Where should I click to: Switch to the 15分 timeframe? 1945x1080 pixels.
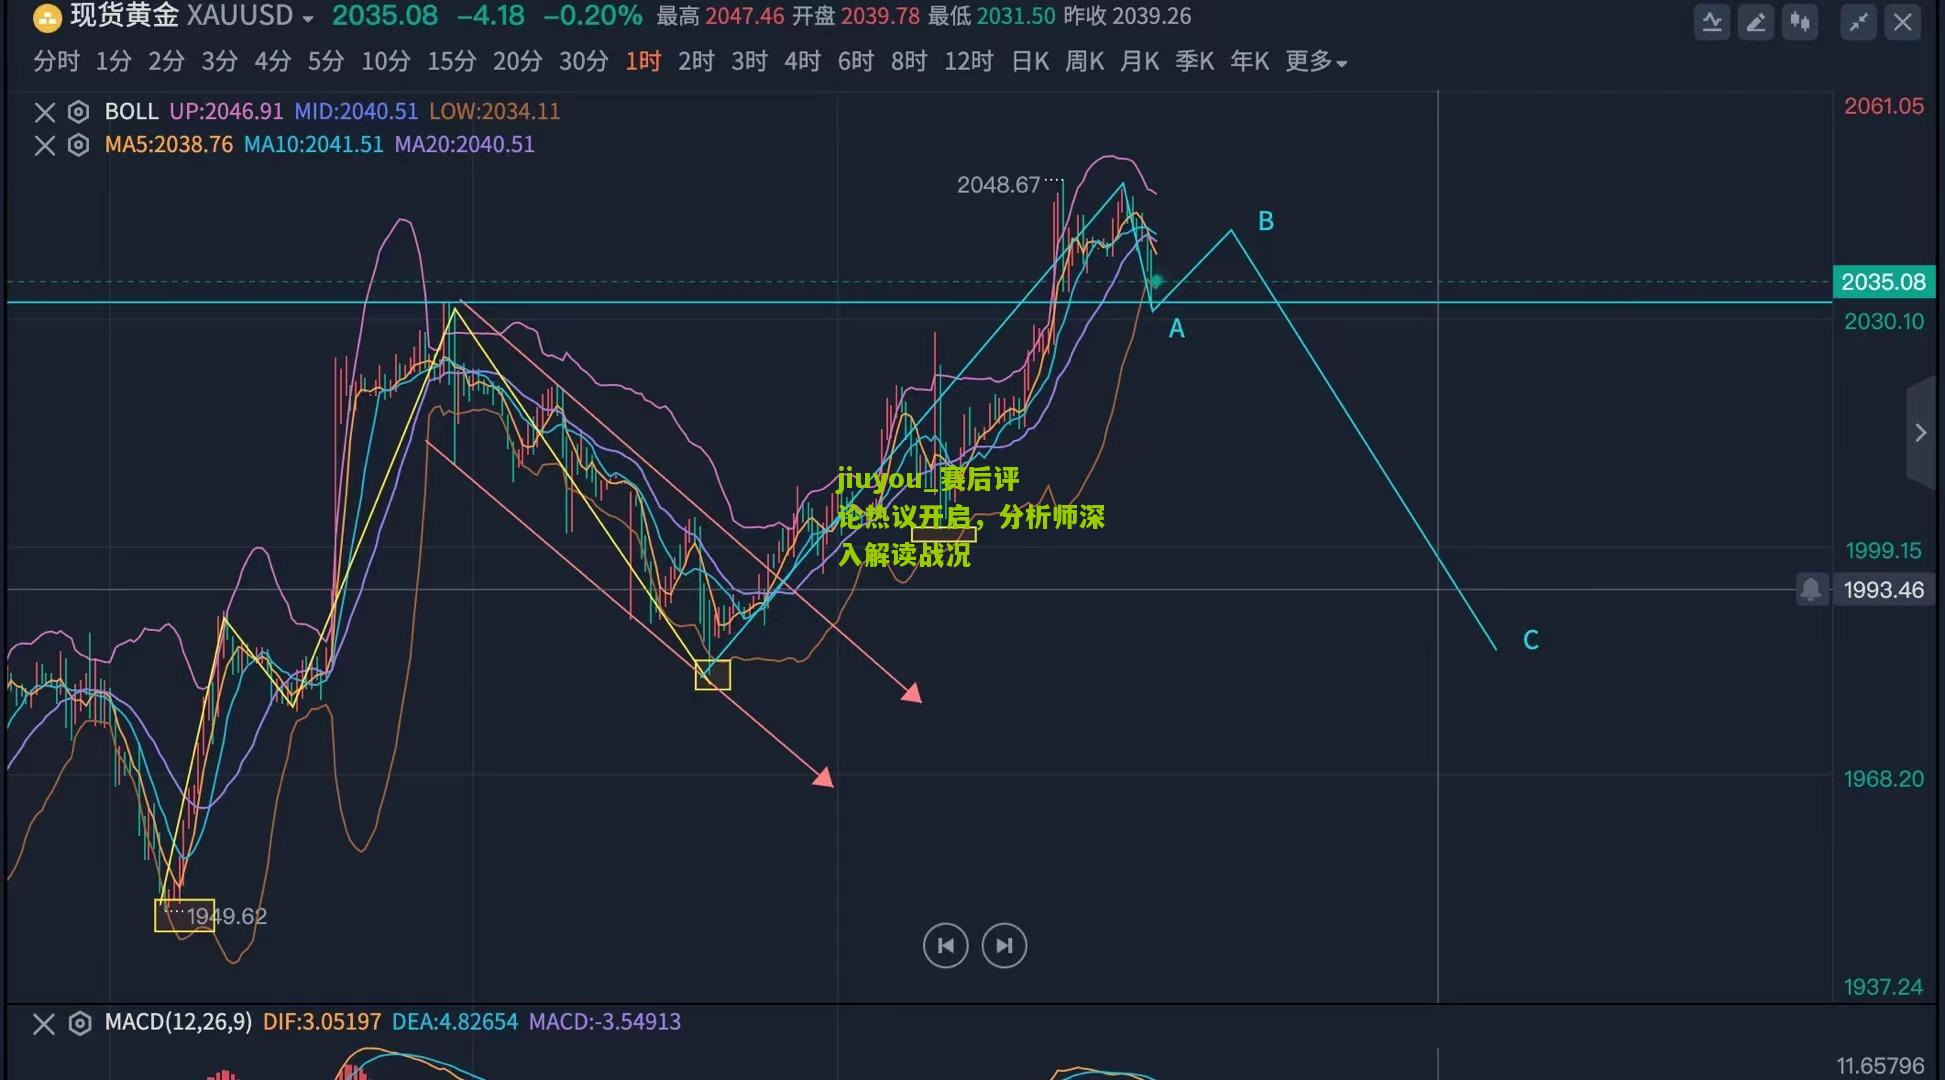point(451,62)
